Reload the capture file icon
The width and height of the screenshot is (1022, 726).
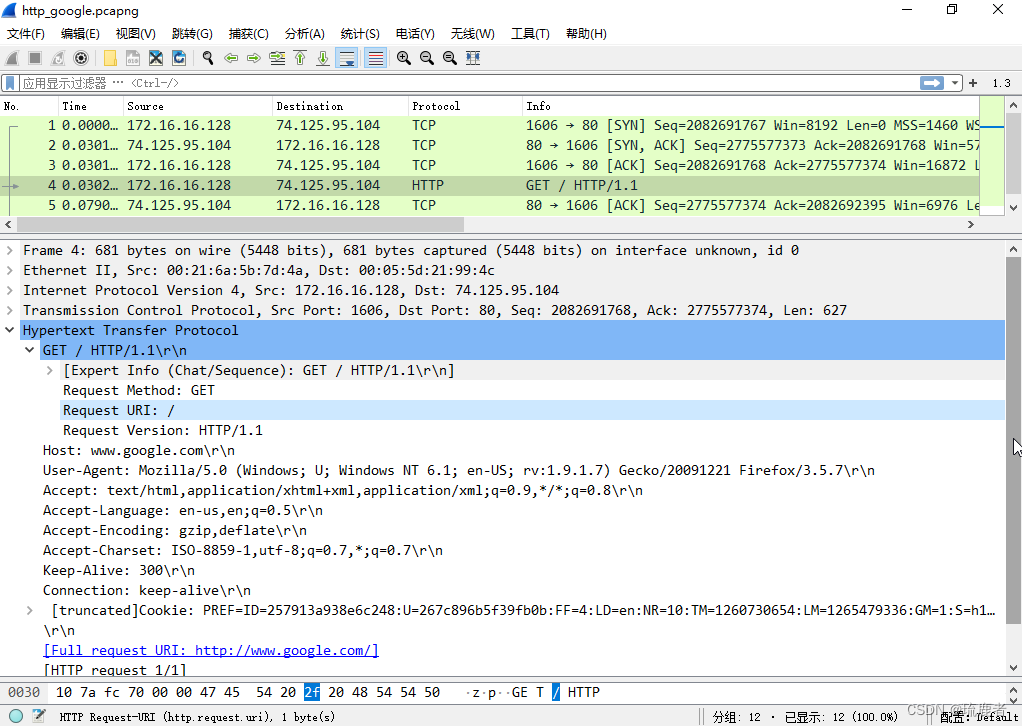(x=179, y=58)
